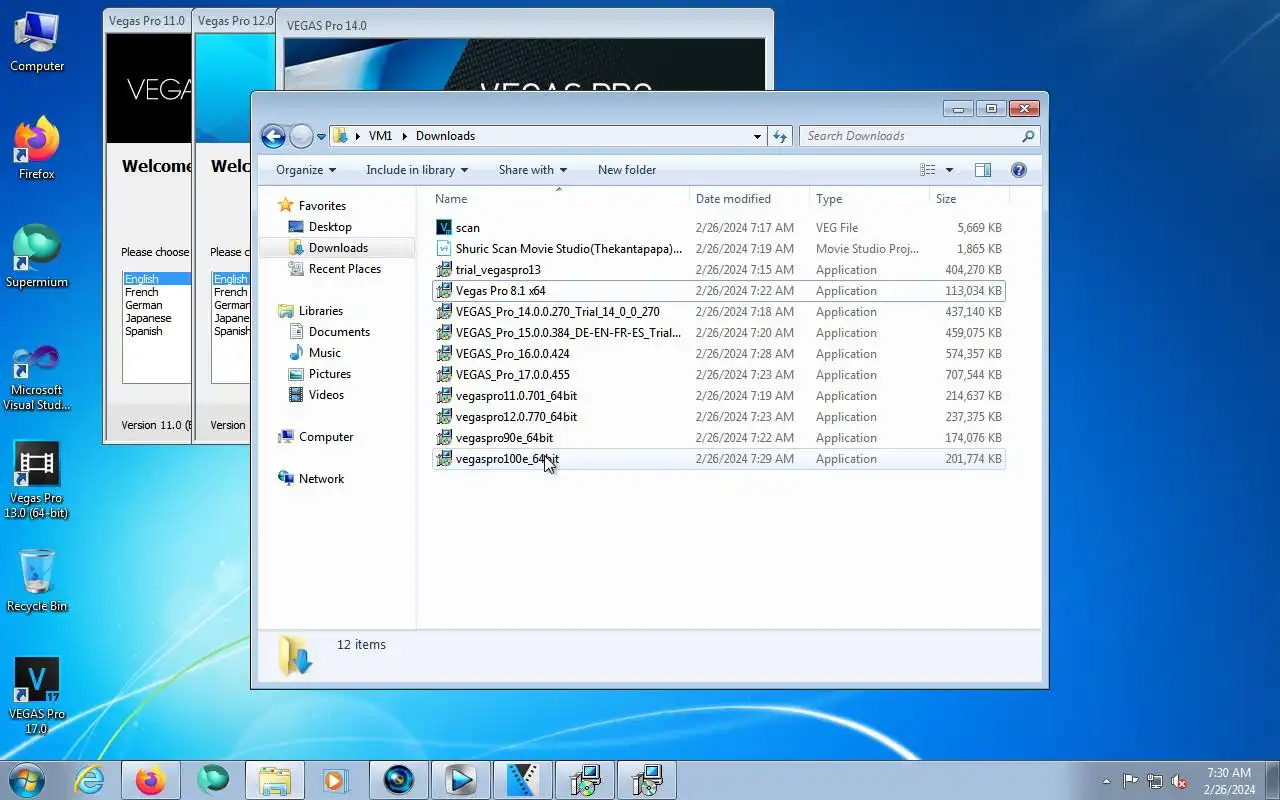Refresh the Downloads folder view

[x=781, y=136]
